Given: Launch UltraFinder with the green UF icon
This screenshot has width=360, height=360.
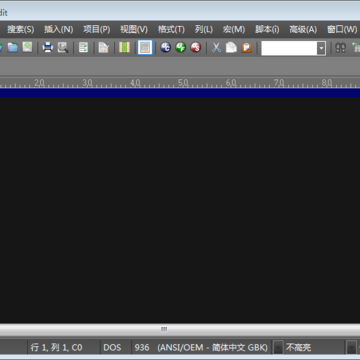Looking at the screenshot, I should tap(181, 47).
